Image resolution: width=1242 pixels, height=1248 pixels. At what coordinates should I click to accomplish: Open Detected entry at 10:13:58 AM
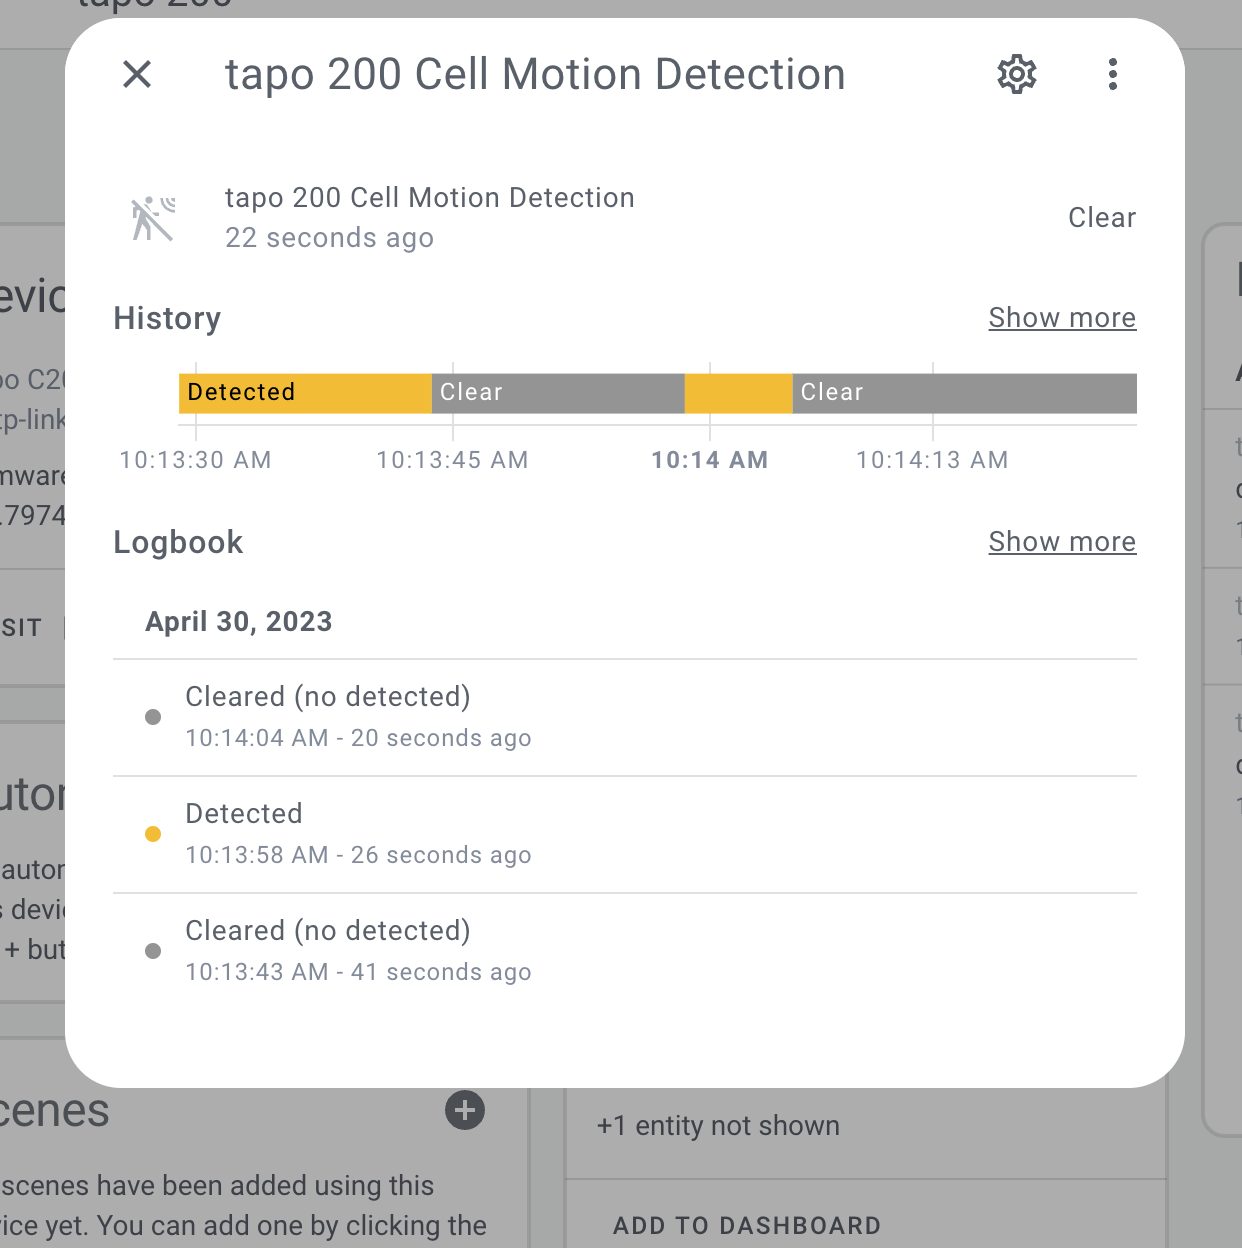(625, 835)
